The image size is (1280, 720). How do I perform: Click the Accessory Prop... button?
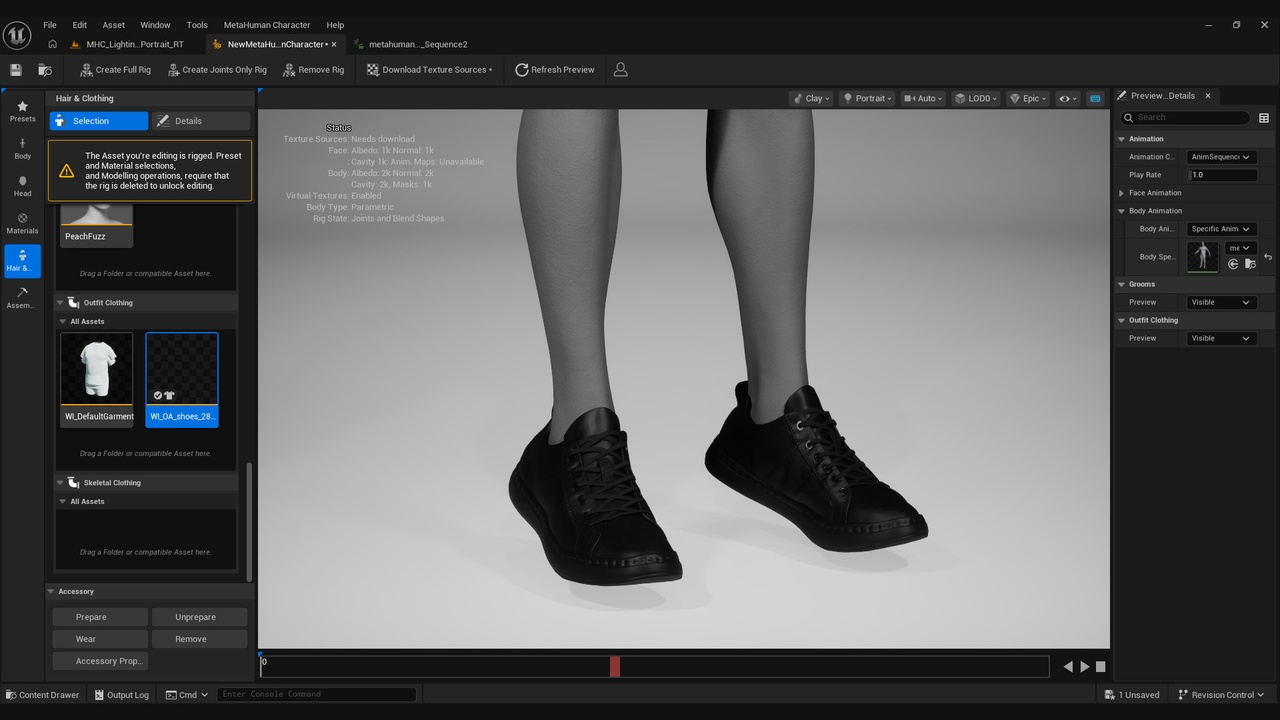click(x=100, y=661)
